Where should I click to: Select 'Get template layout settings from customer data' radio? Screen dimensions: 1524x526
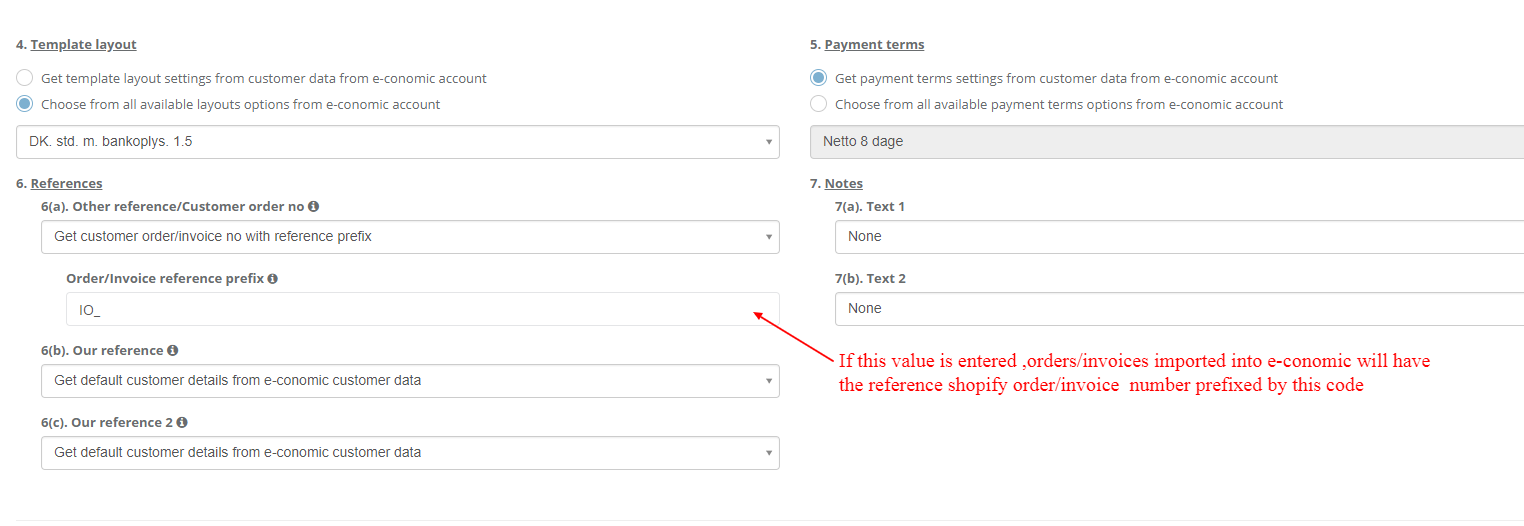click(x=25, y=78)
